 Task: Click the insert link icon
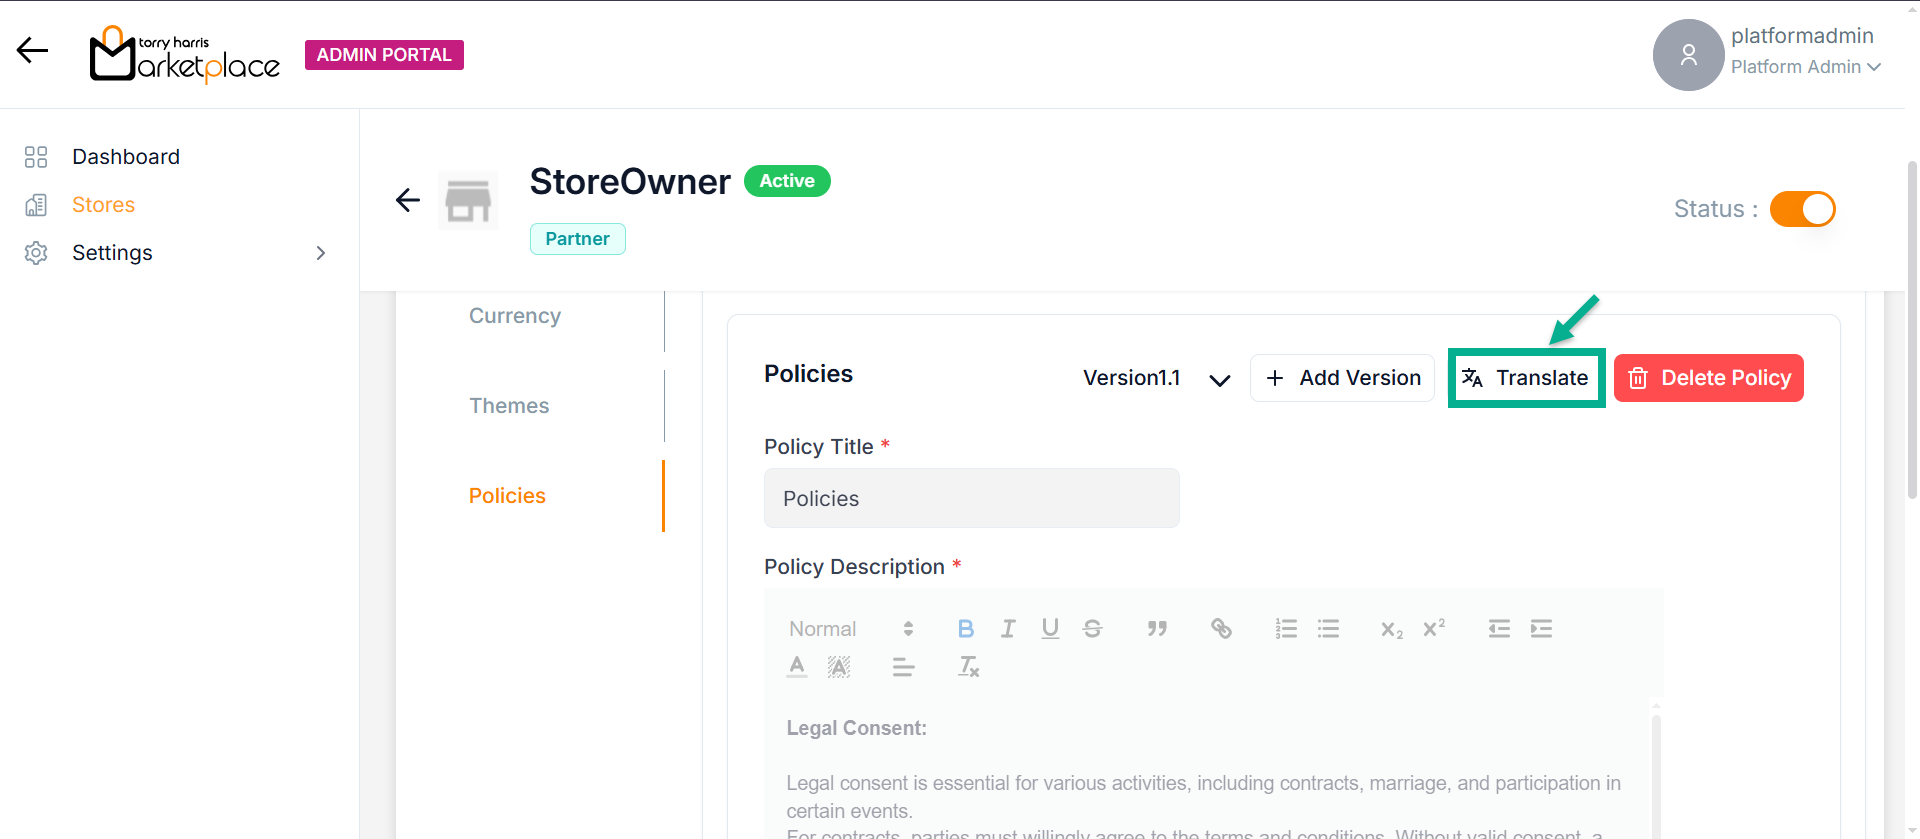pyautogui.click(x=1221, y=629)
